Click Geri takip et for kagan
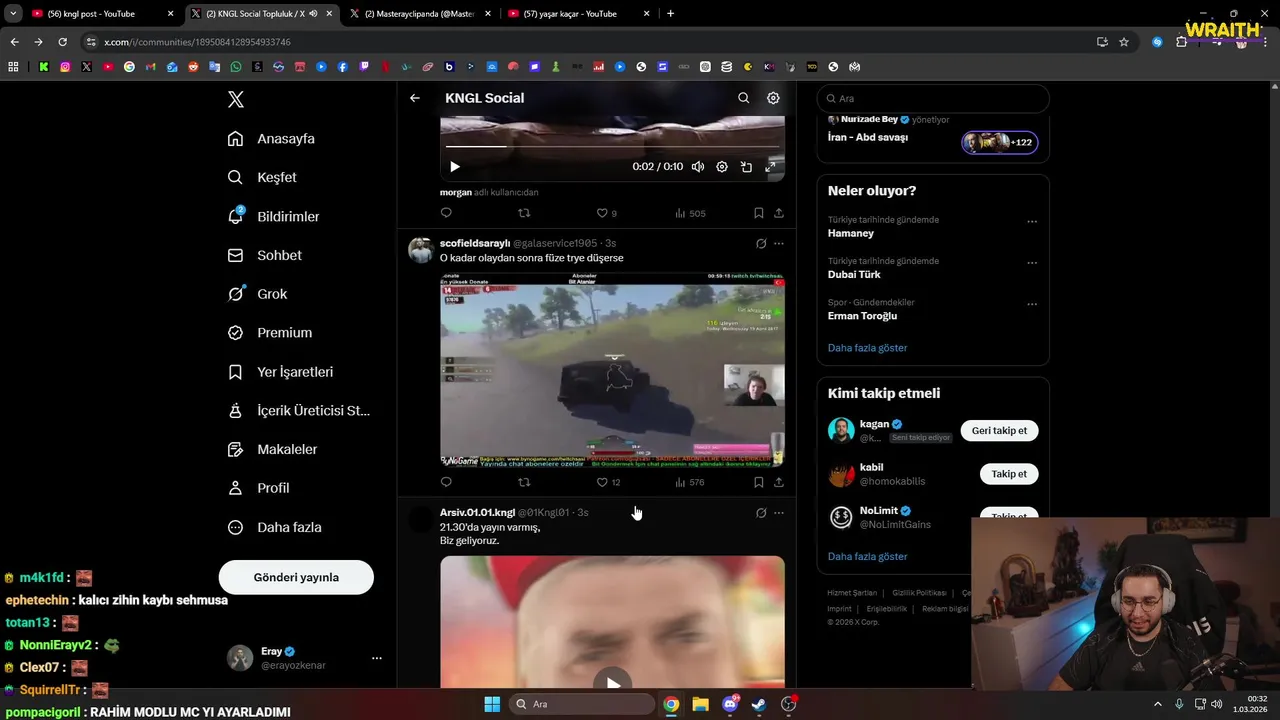Image resolution: width=1280 pixels, height=720 pixels. click(999, 430)
